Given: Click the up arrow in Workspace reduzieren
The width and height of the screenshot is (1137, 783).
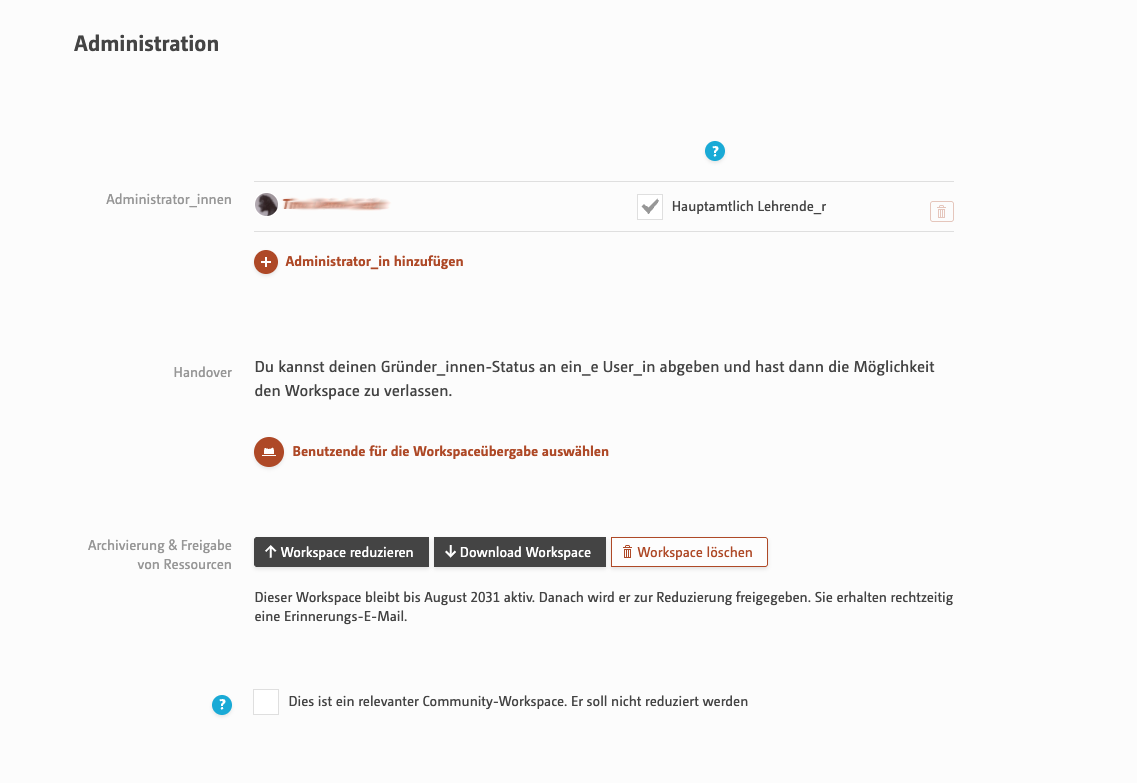Looking at the screenshot, I should click(x=270, y=552).
